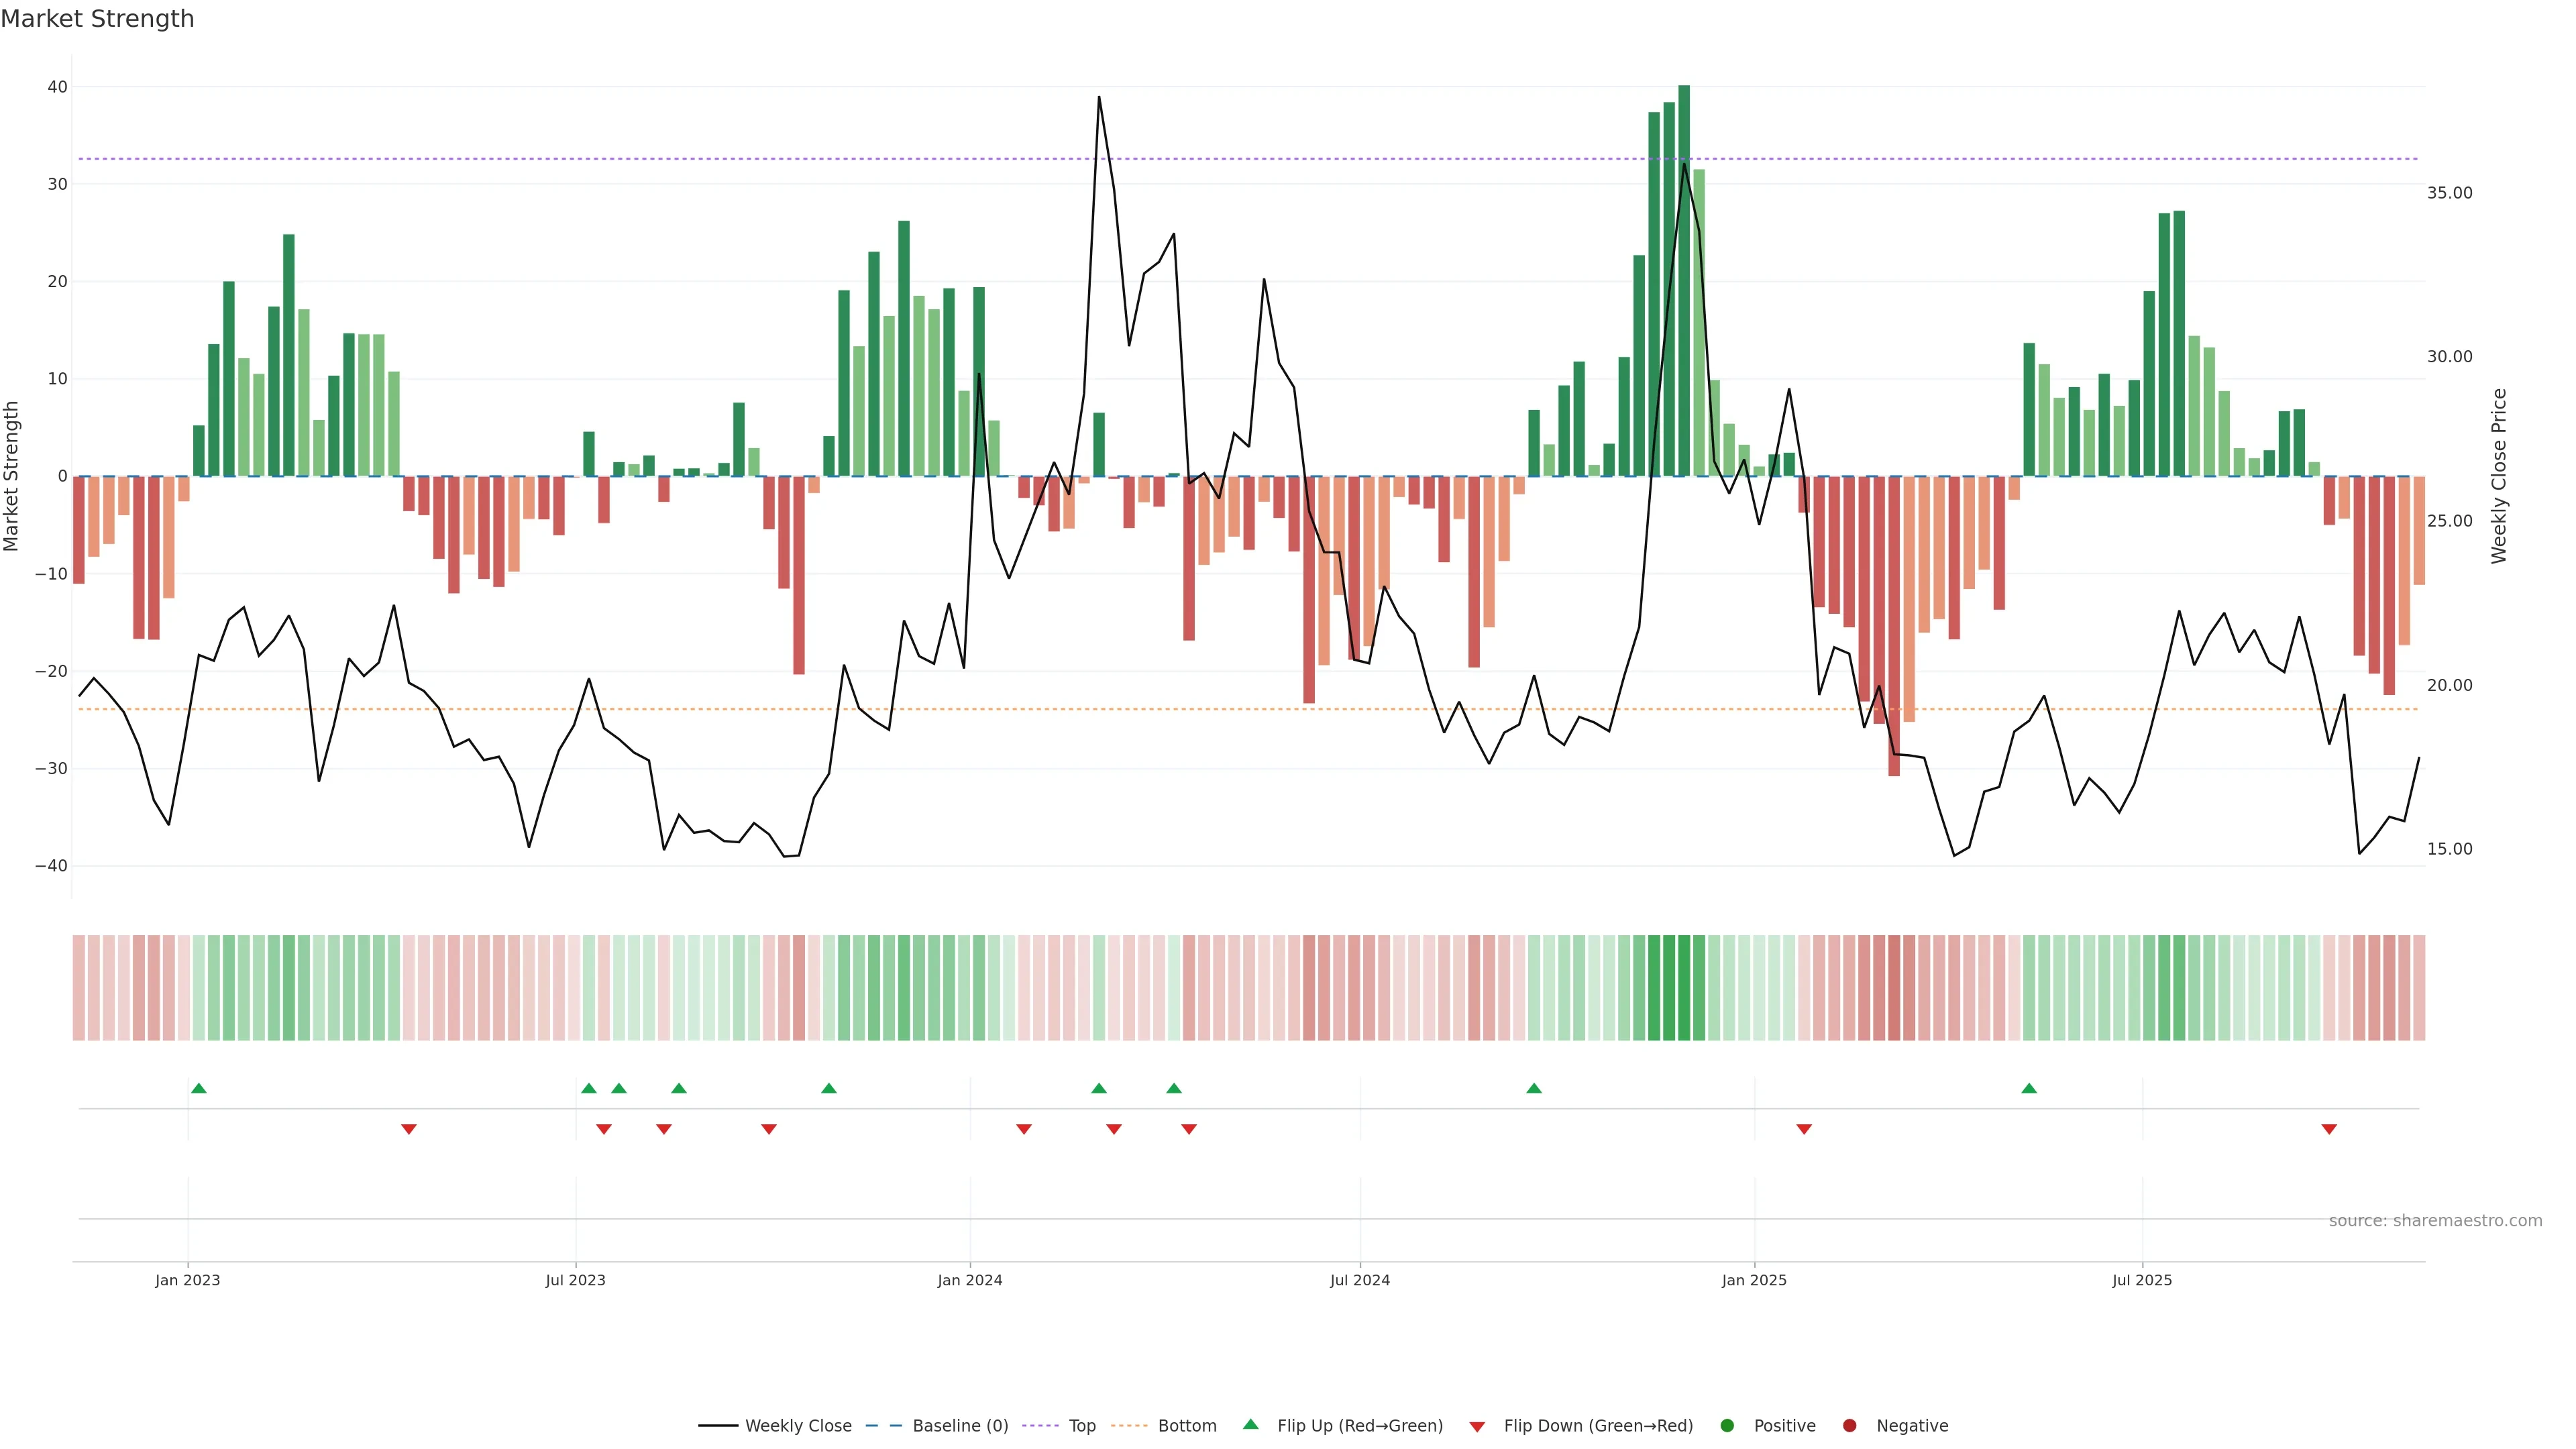Click the source: sharemaestro.com text

pos(2435,1221)
